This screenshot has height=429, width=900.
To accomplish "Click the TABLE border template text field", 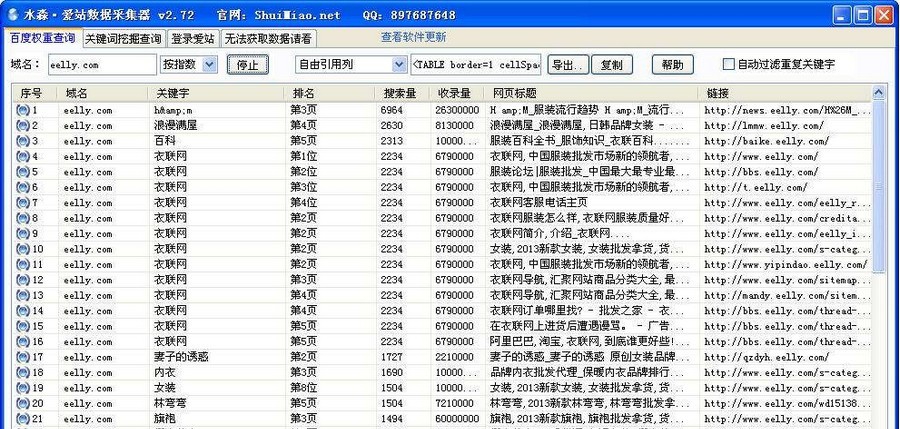I will click(x=476, y=64).
